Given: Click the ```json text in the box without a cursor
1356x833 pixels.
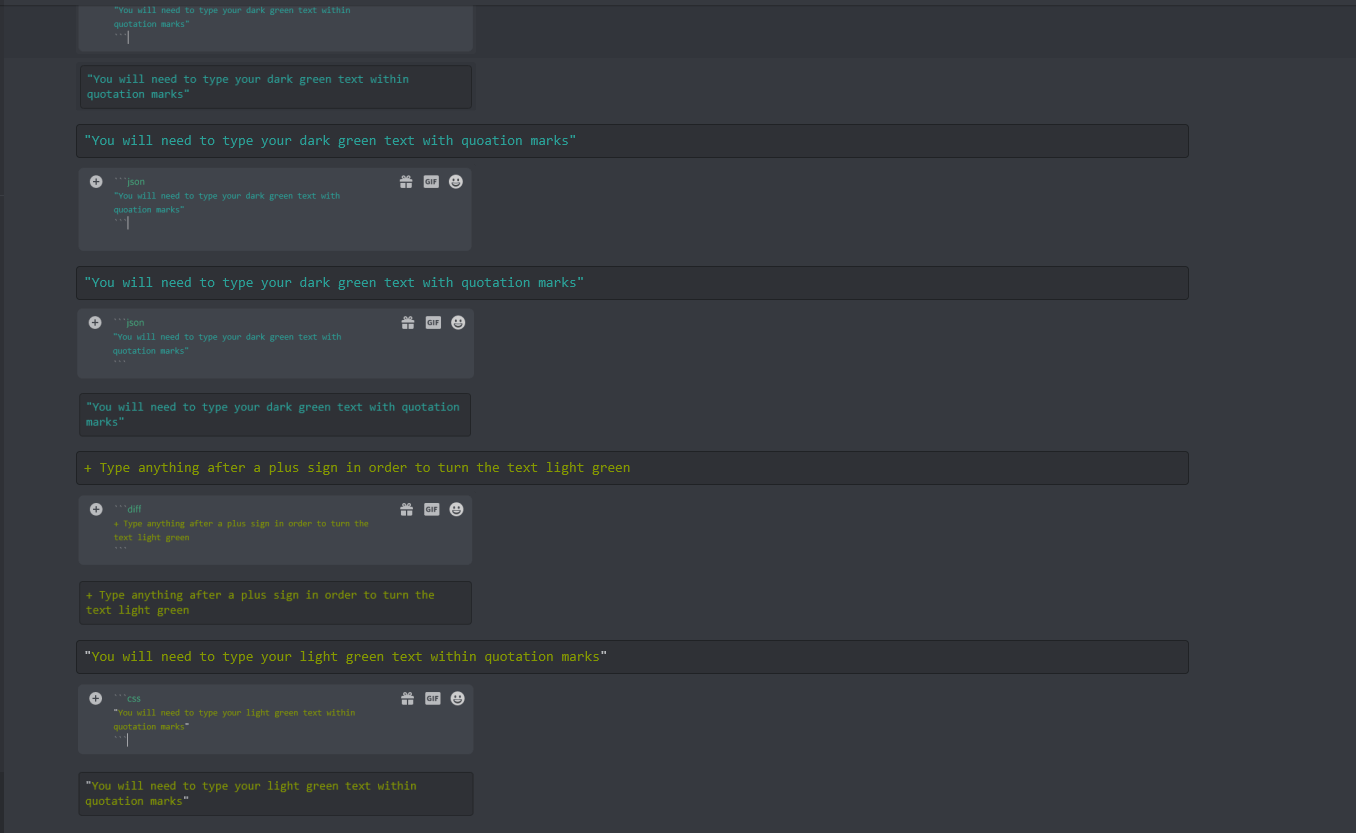Looking at the screenshot, I should pos(128,323).
